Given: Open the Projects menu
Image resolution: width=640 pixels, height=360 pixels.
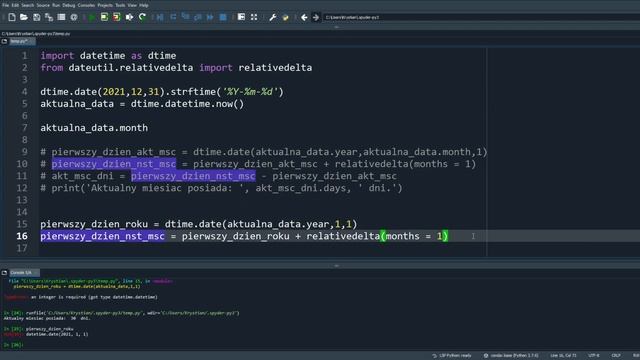Looking at the screenshot, I should point(105,5).
